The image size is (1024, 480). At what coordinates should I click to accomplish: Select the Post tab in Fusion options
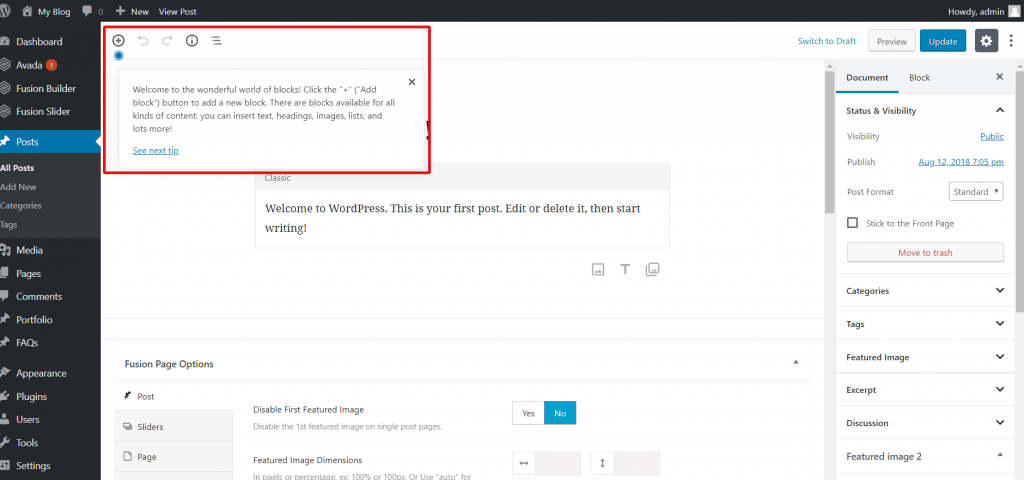pyautogui.click(x=174, y=396)
